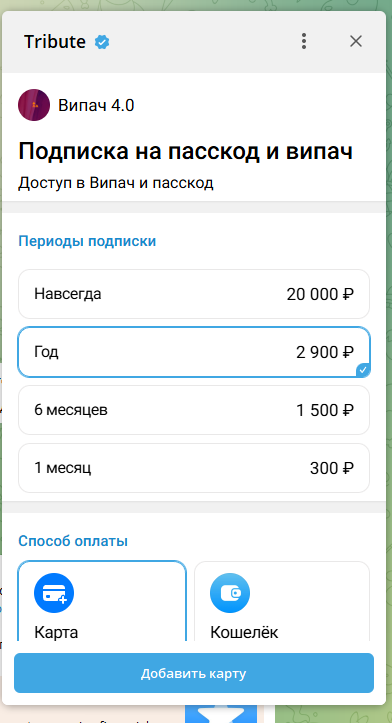392x723 pixels.
Task: Select Кошелёк as payment method
Action: 282,601
